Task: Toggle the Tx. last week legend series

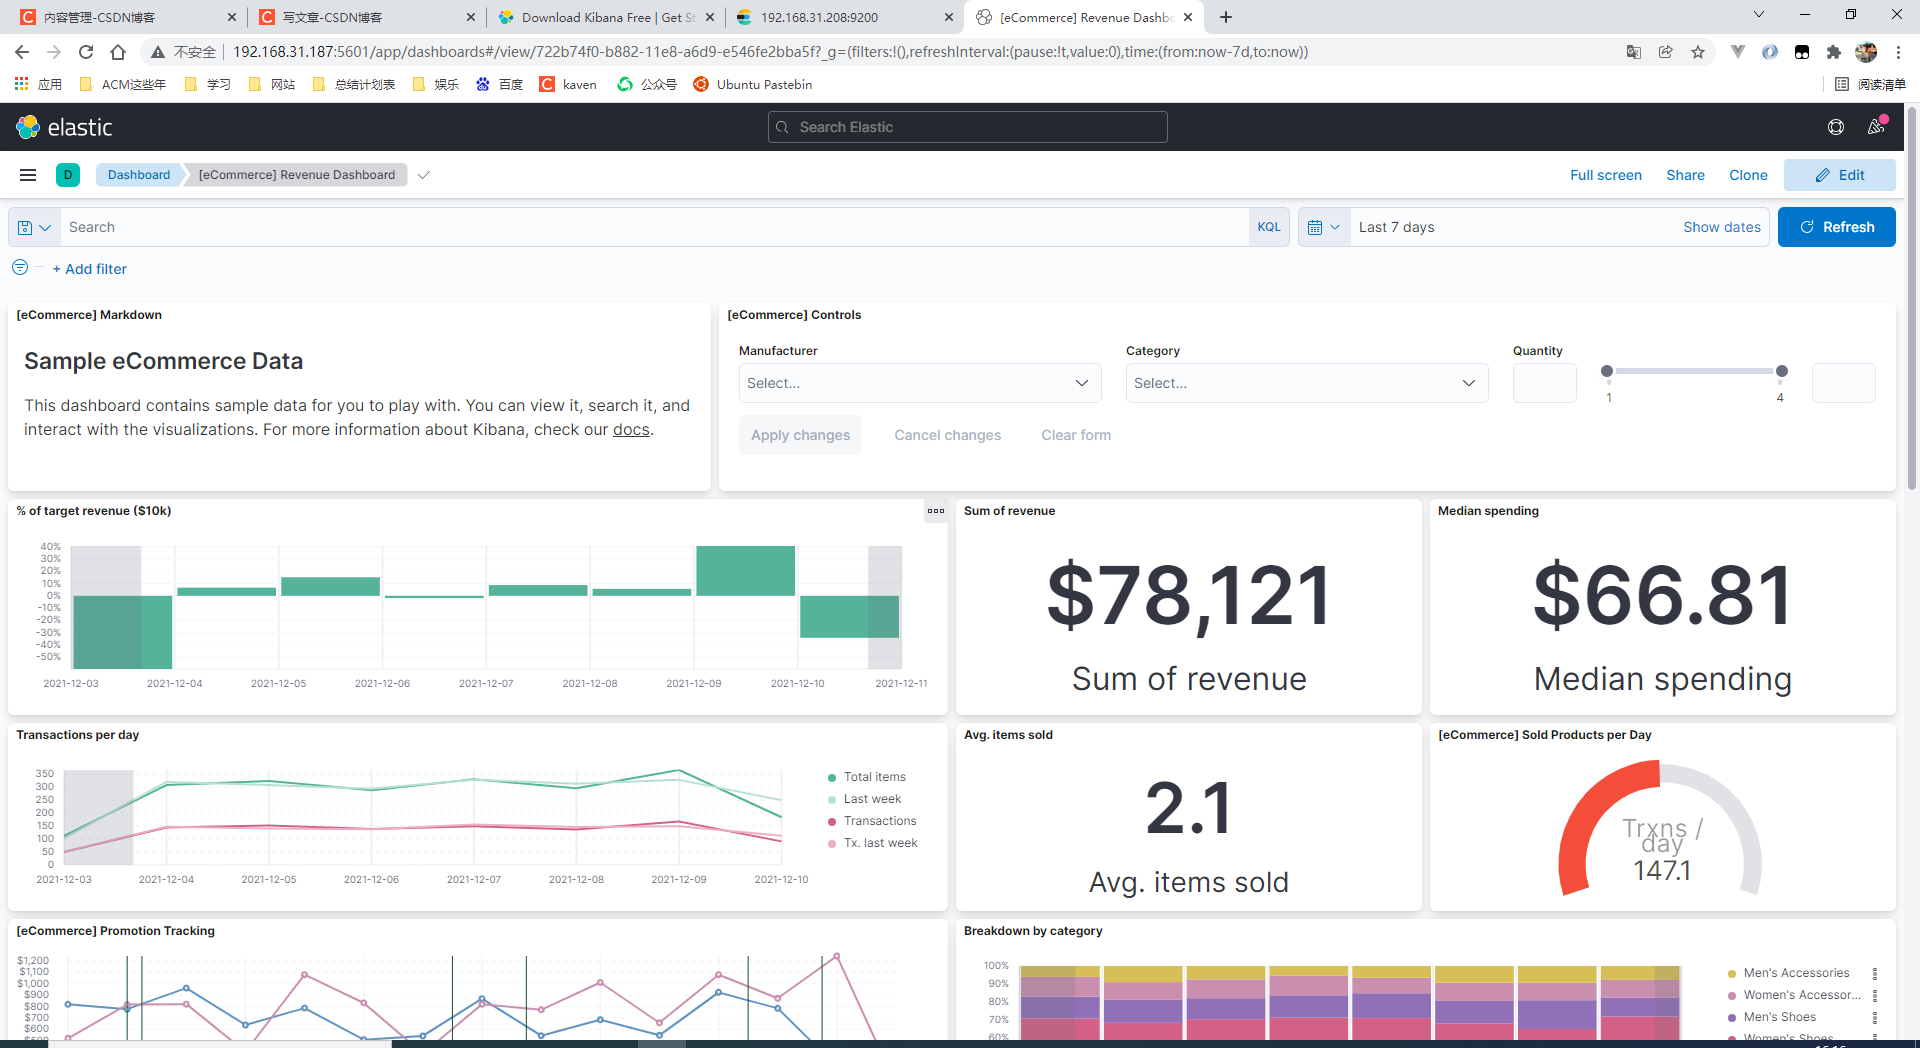Action: click(873, 843)
